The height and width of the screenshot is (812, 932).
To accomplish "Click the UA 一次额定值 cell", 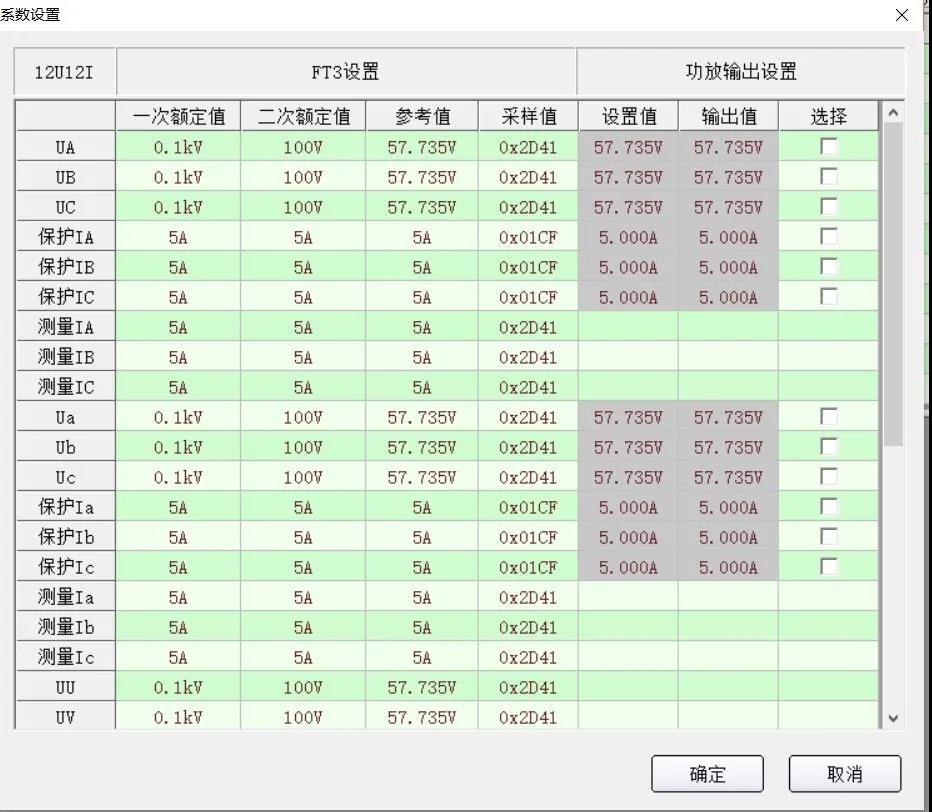I will click(178, 147).
